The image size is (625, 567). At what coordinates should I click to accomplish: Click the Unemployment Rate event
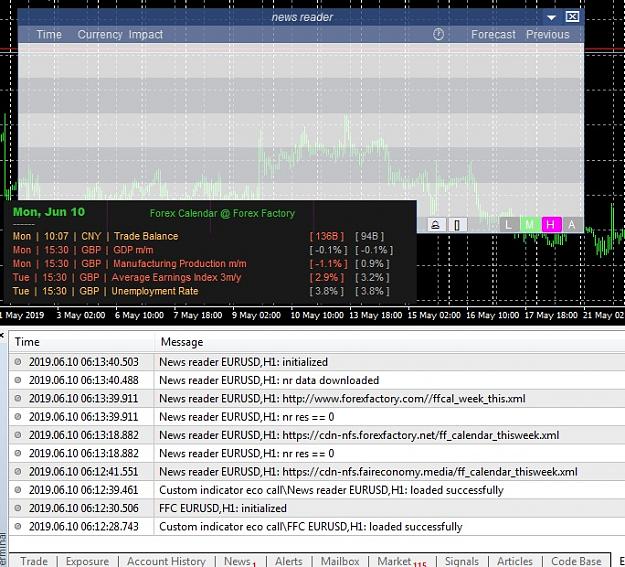click(x=105, y=291)
